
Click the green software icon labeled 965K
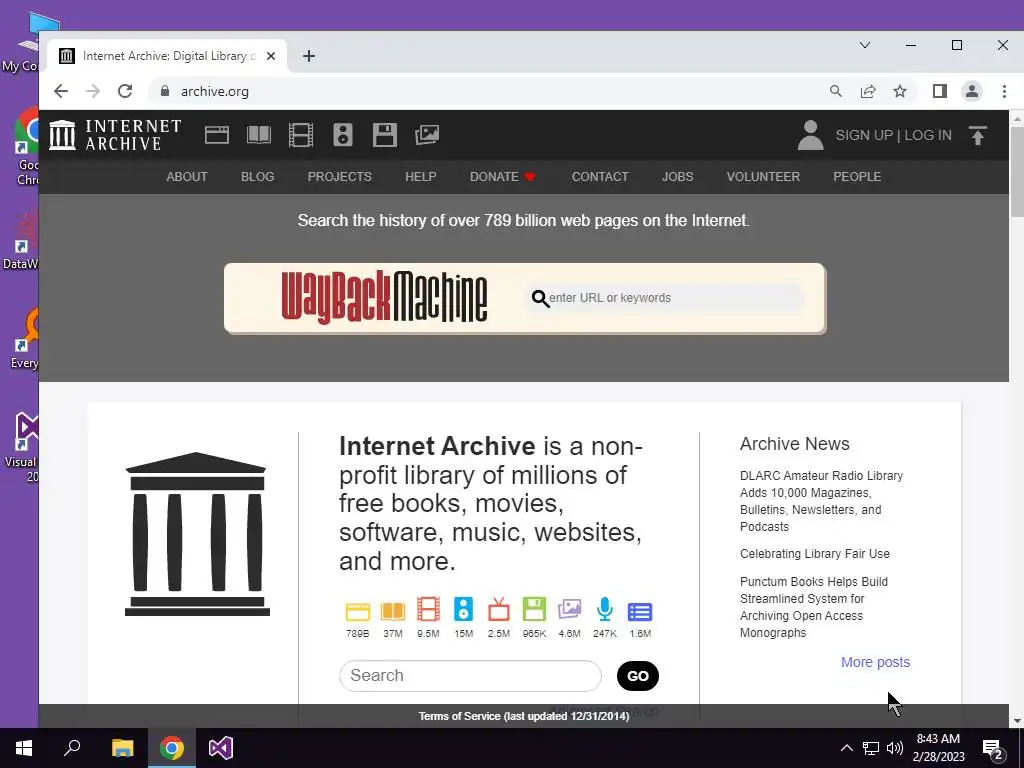tap(534, 609)
